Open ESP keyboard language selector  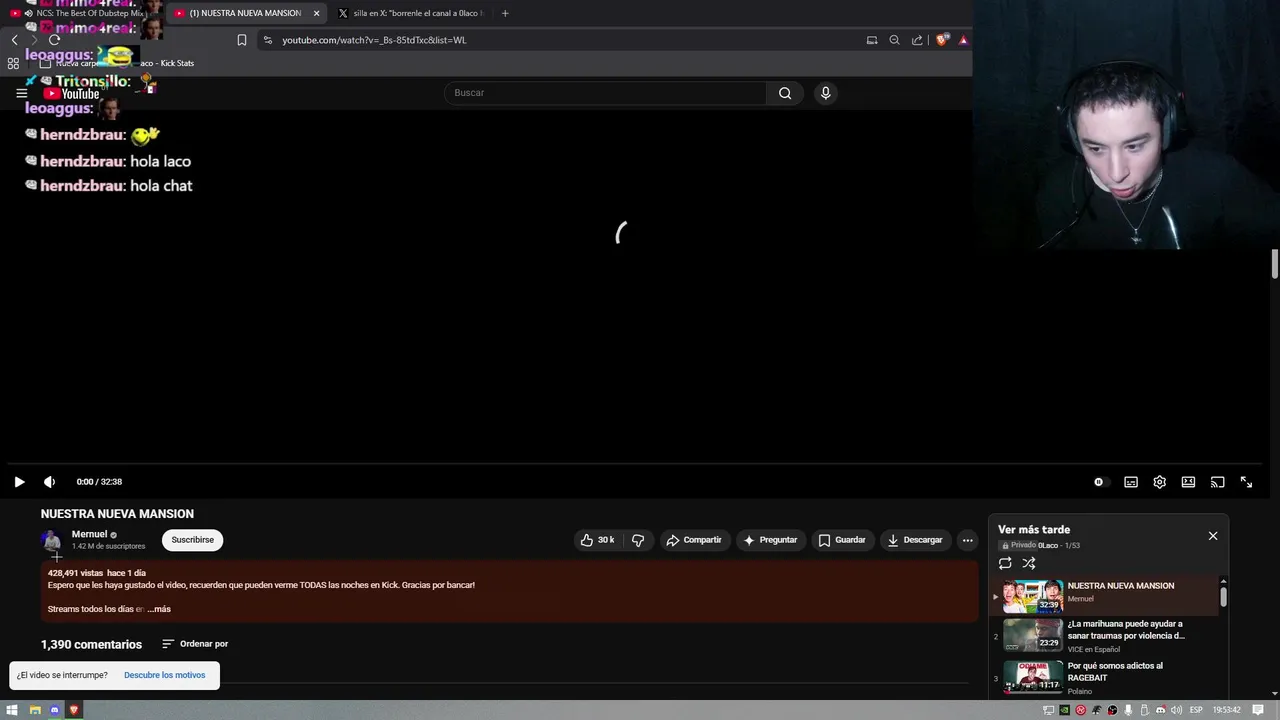(1196, 710)
